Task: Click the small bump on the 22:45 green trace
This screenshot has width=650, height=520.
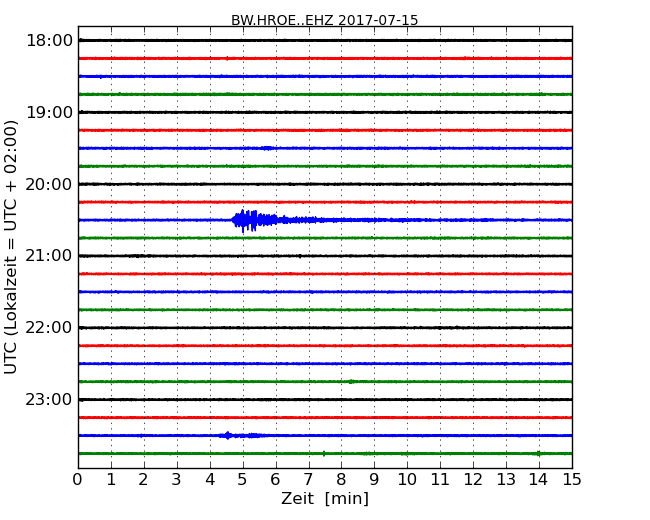Action: (351, 381)
